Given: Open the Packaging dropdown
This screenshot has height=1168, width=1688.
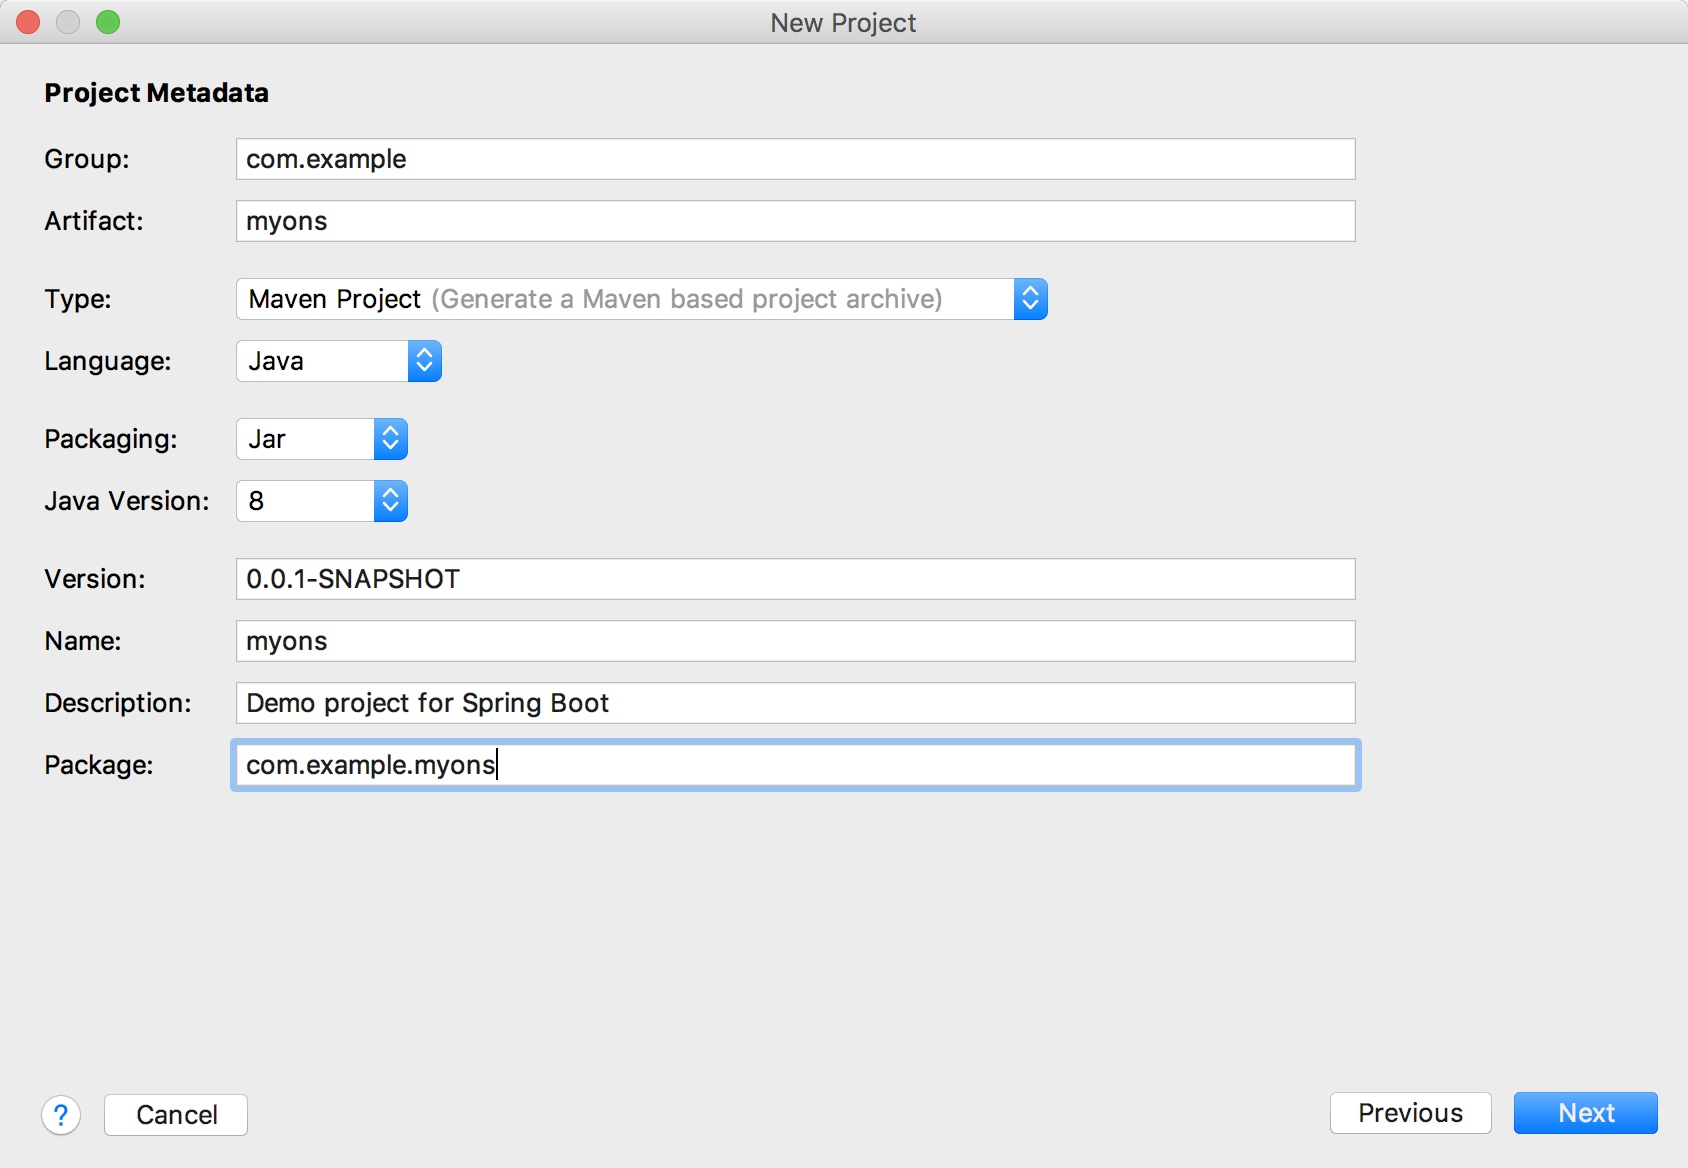Looking at the screenshot, I should pos(390,439).
